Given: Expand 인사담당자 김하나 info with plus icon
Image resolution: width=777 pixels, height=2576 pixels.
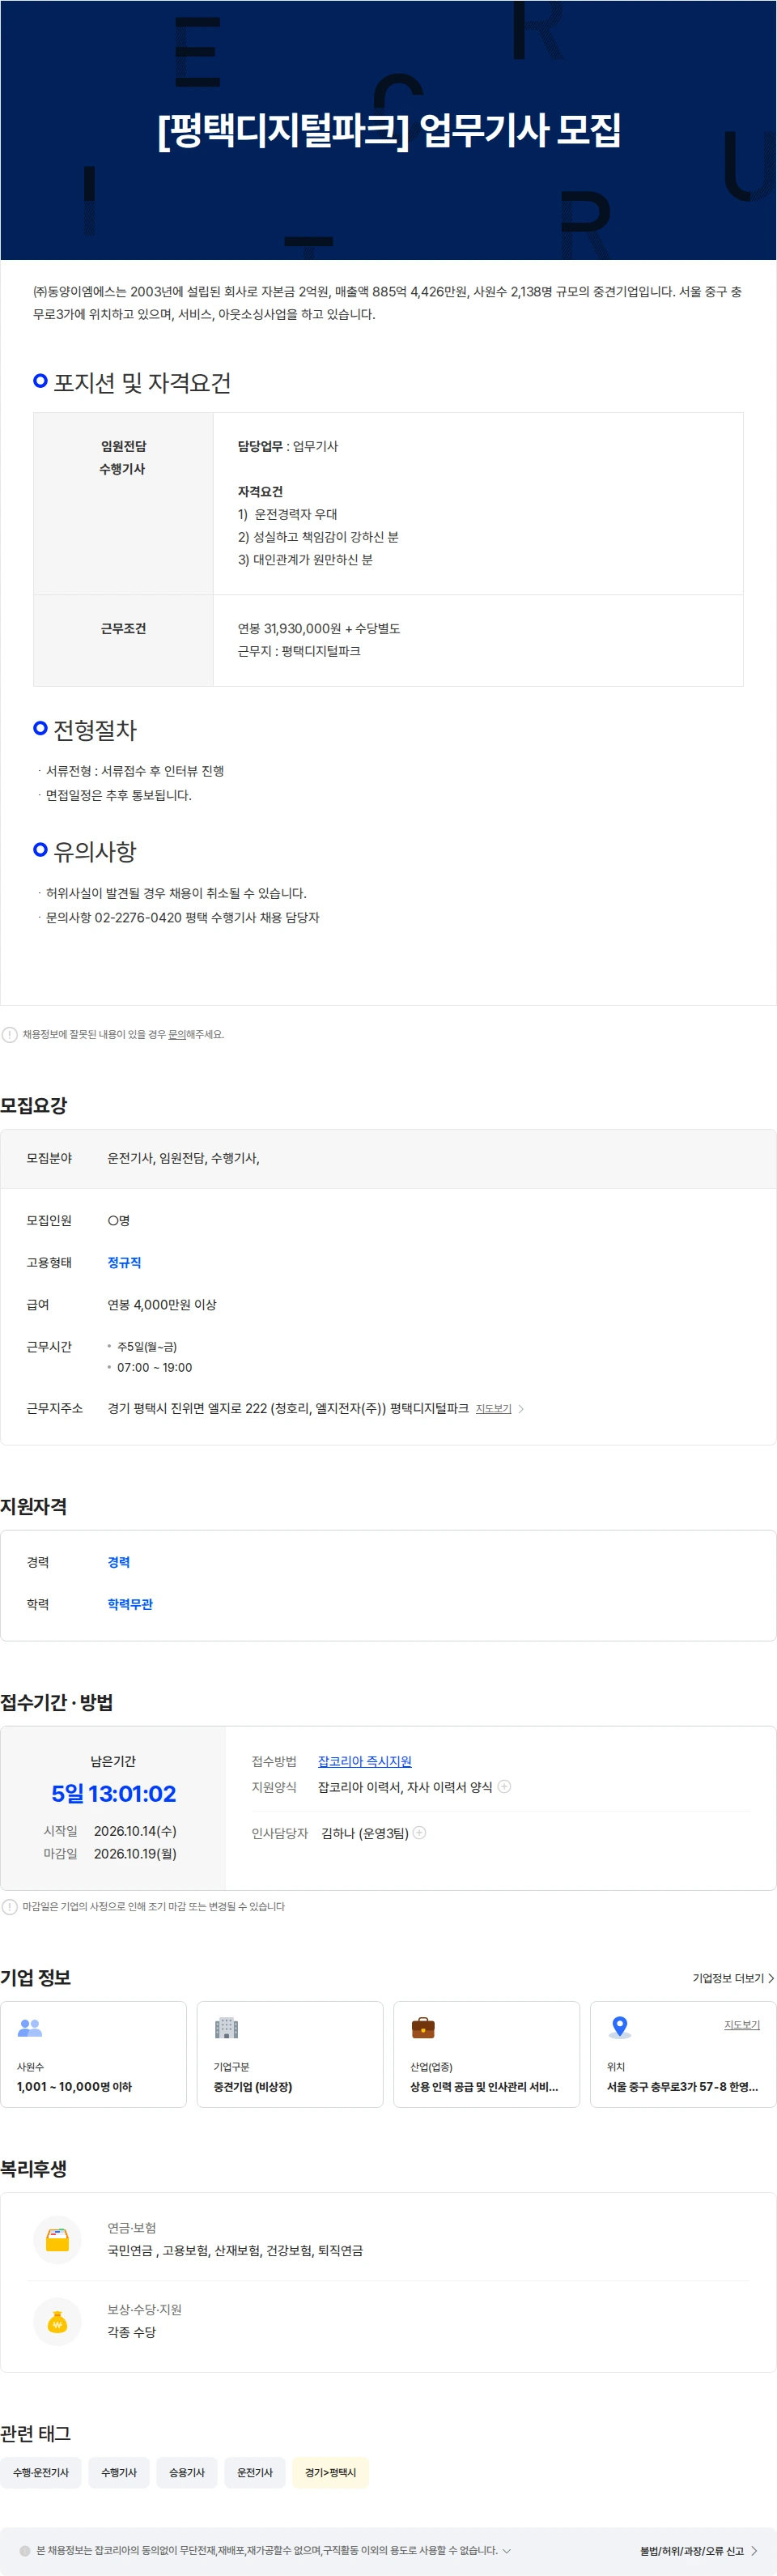Looking at the screenshot, I should click(419, 1832).
